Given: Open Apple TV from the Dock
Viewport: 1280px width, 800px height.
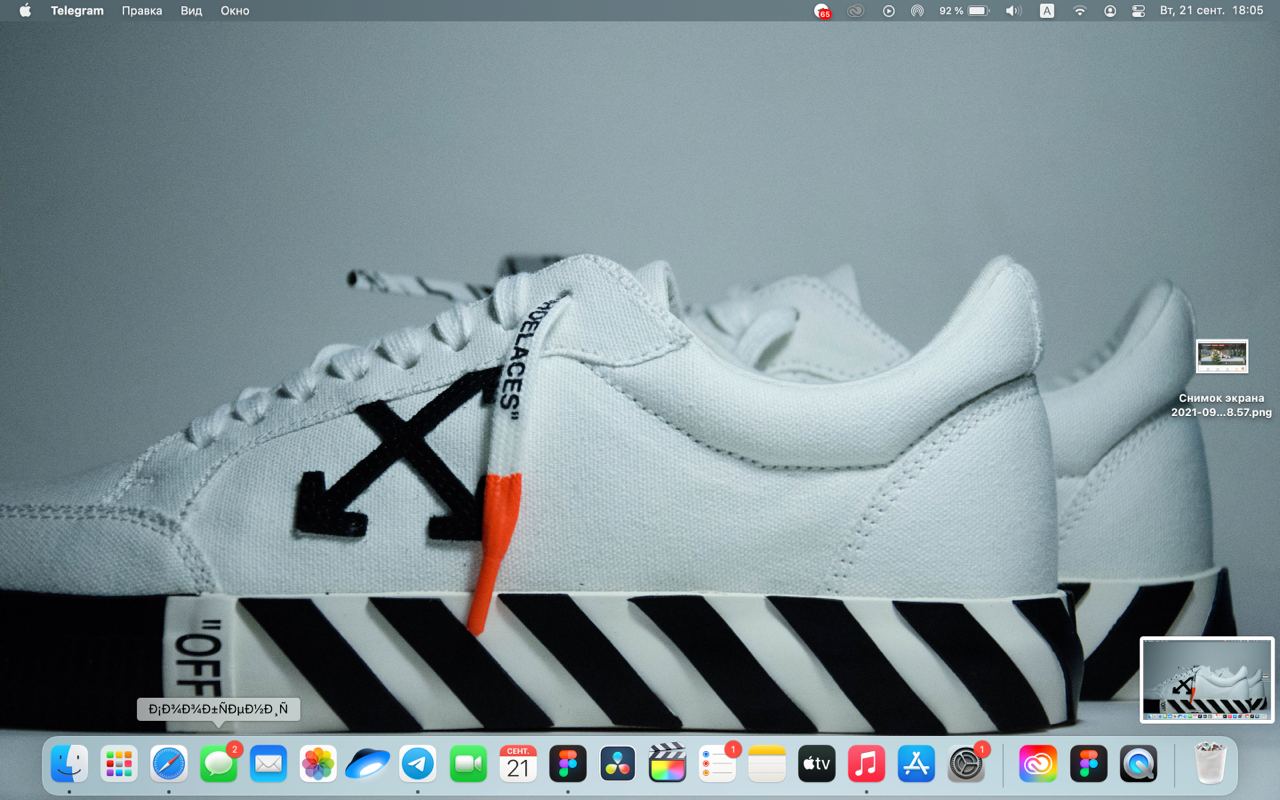Looking at the screenshot, I should [817, 764].
